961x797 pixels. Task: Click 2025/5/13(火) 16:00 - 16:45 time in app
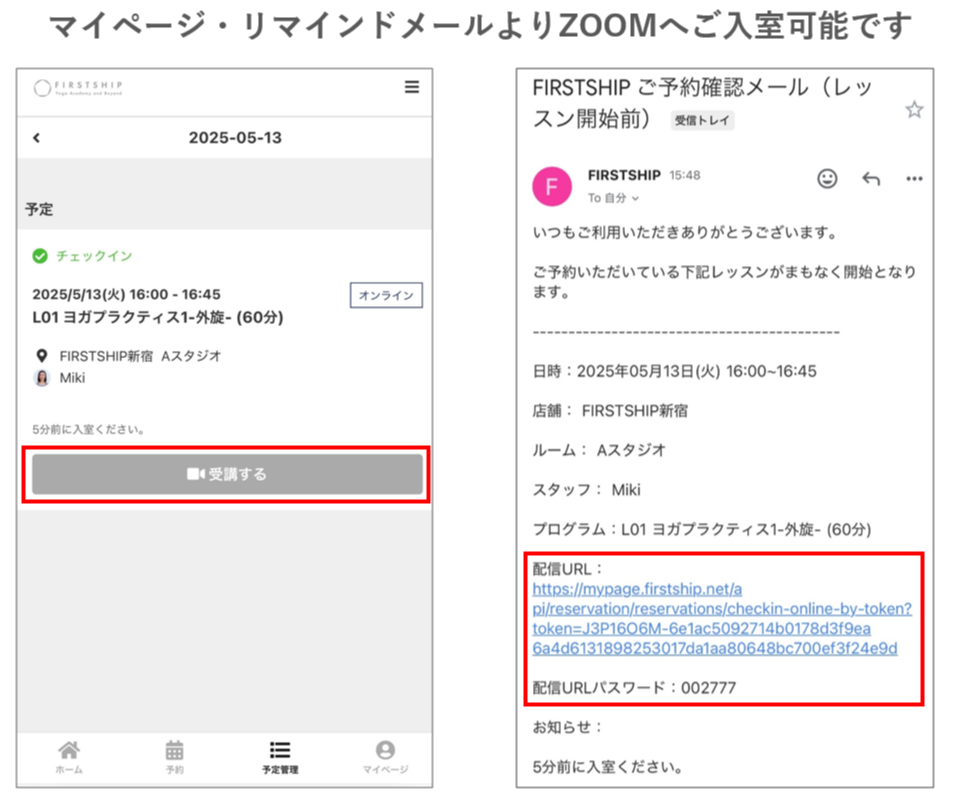coord(126,294)
